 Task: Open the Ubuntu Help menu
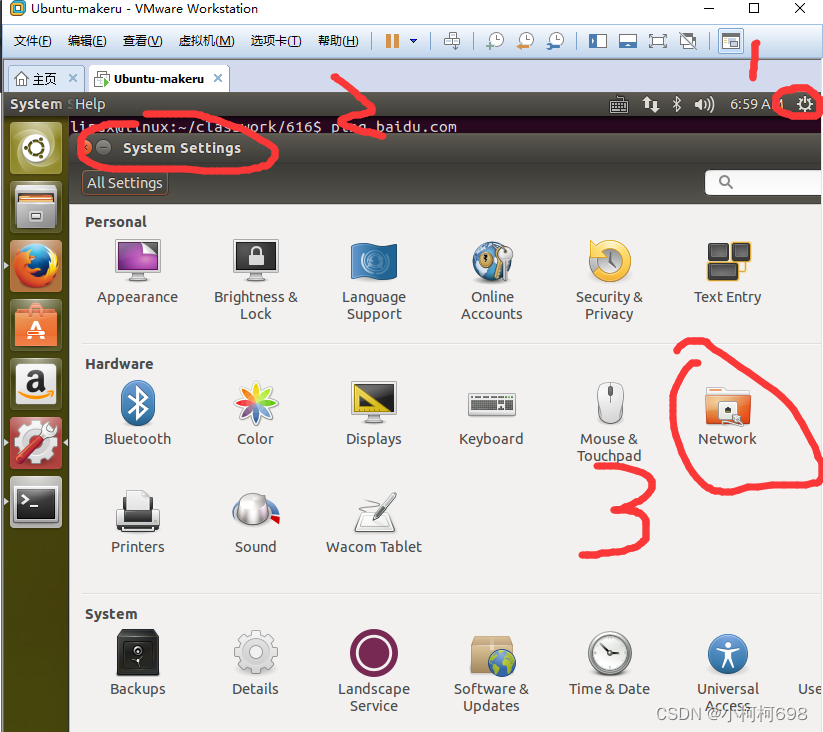[90, 104]
